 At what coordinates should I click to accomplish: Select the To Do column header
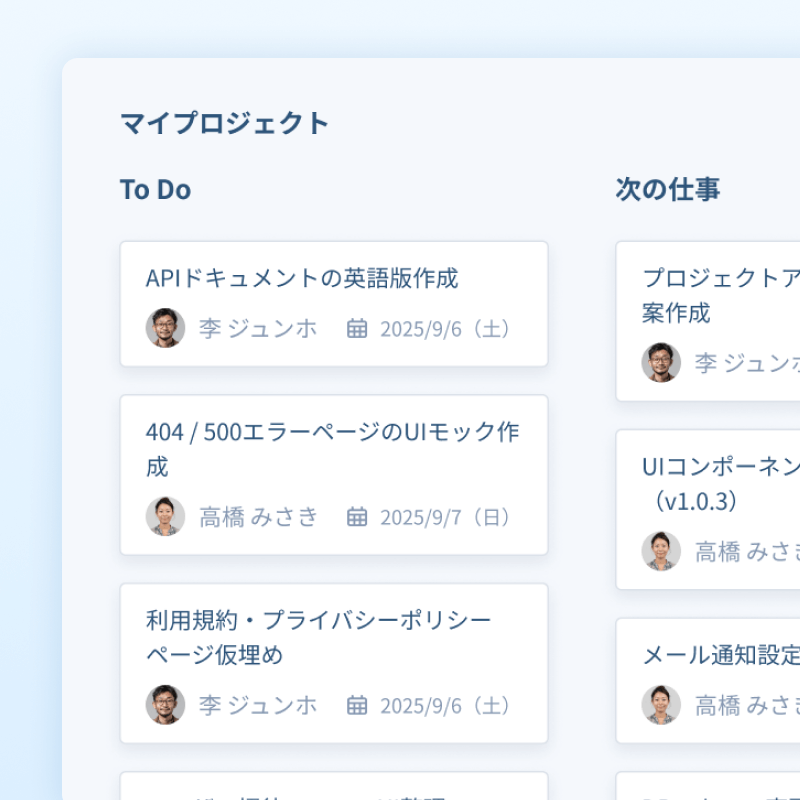155,190
